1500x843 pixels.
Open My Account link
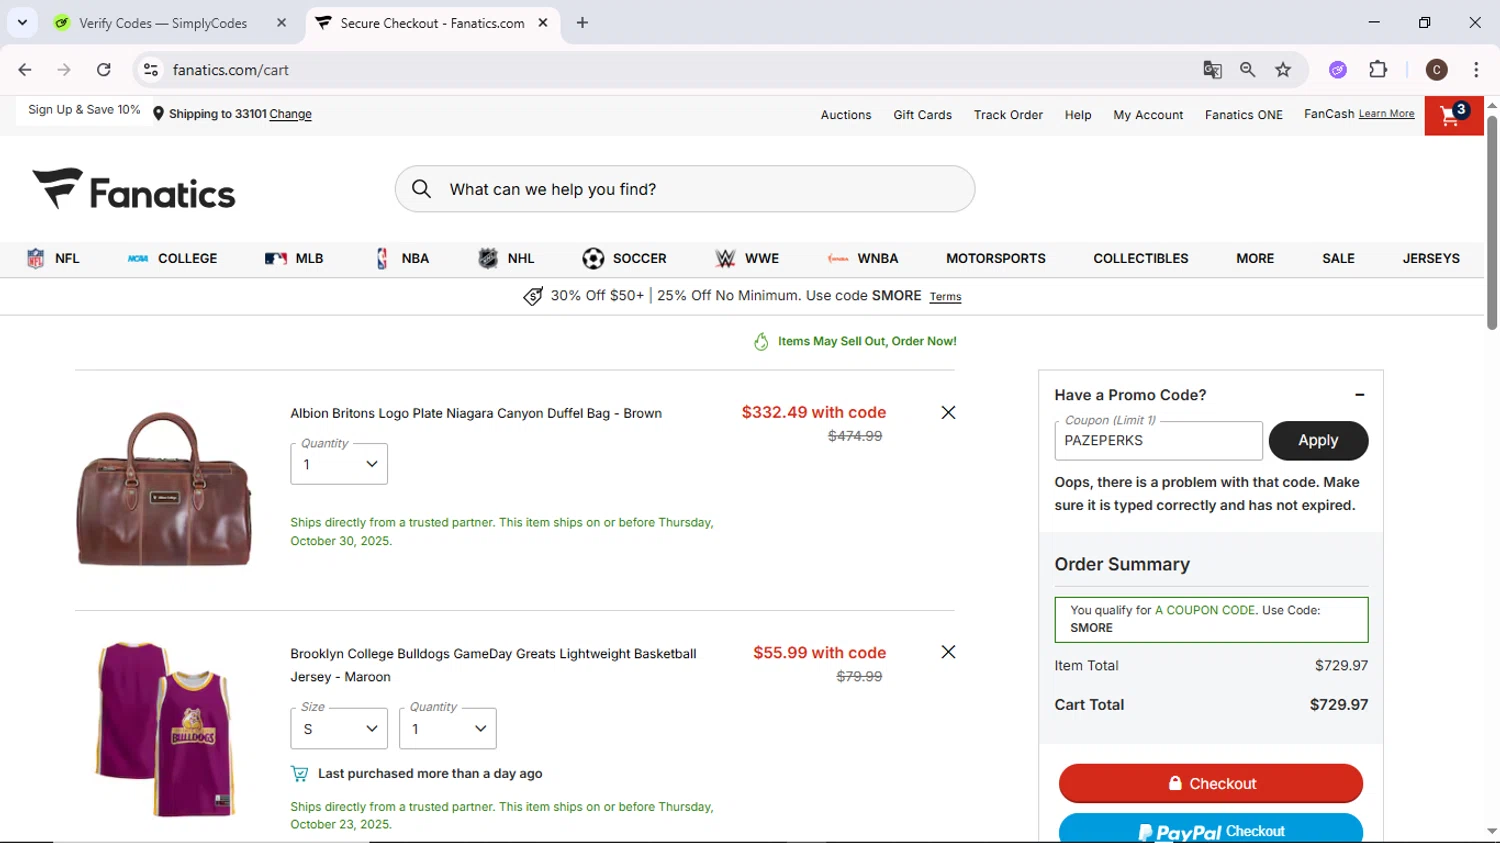[x=1148, y=115]
